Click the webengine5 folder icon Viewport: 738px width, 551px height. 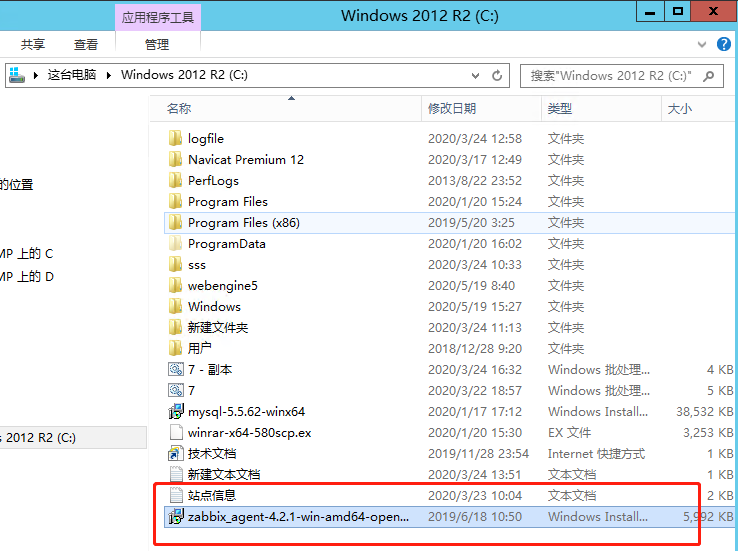click(x=176, y=286)
